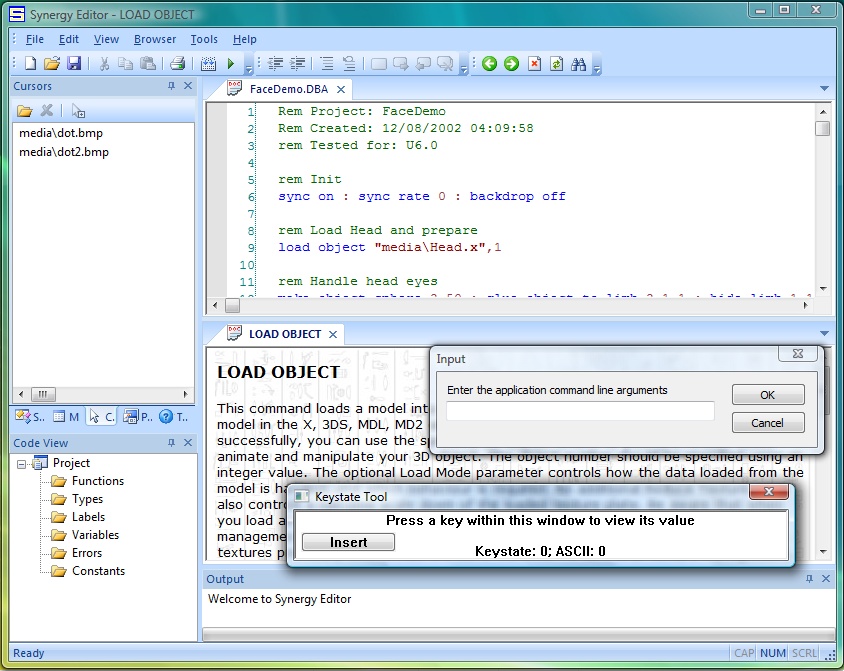Uncomment the selected lines icon
Image resolution: width=844 pixels, height=671 pixels.
[x=349, y=63]
